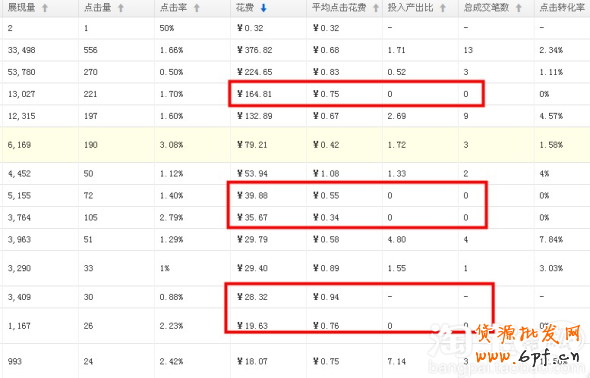Toggle the blue 花费 descending arrow
This screenshot has height=378, width=590.
pos(263,8)
